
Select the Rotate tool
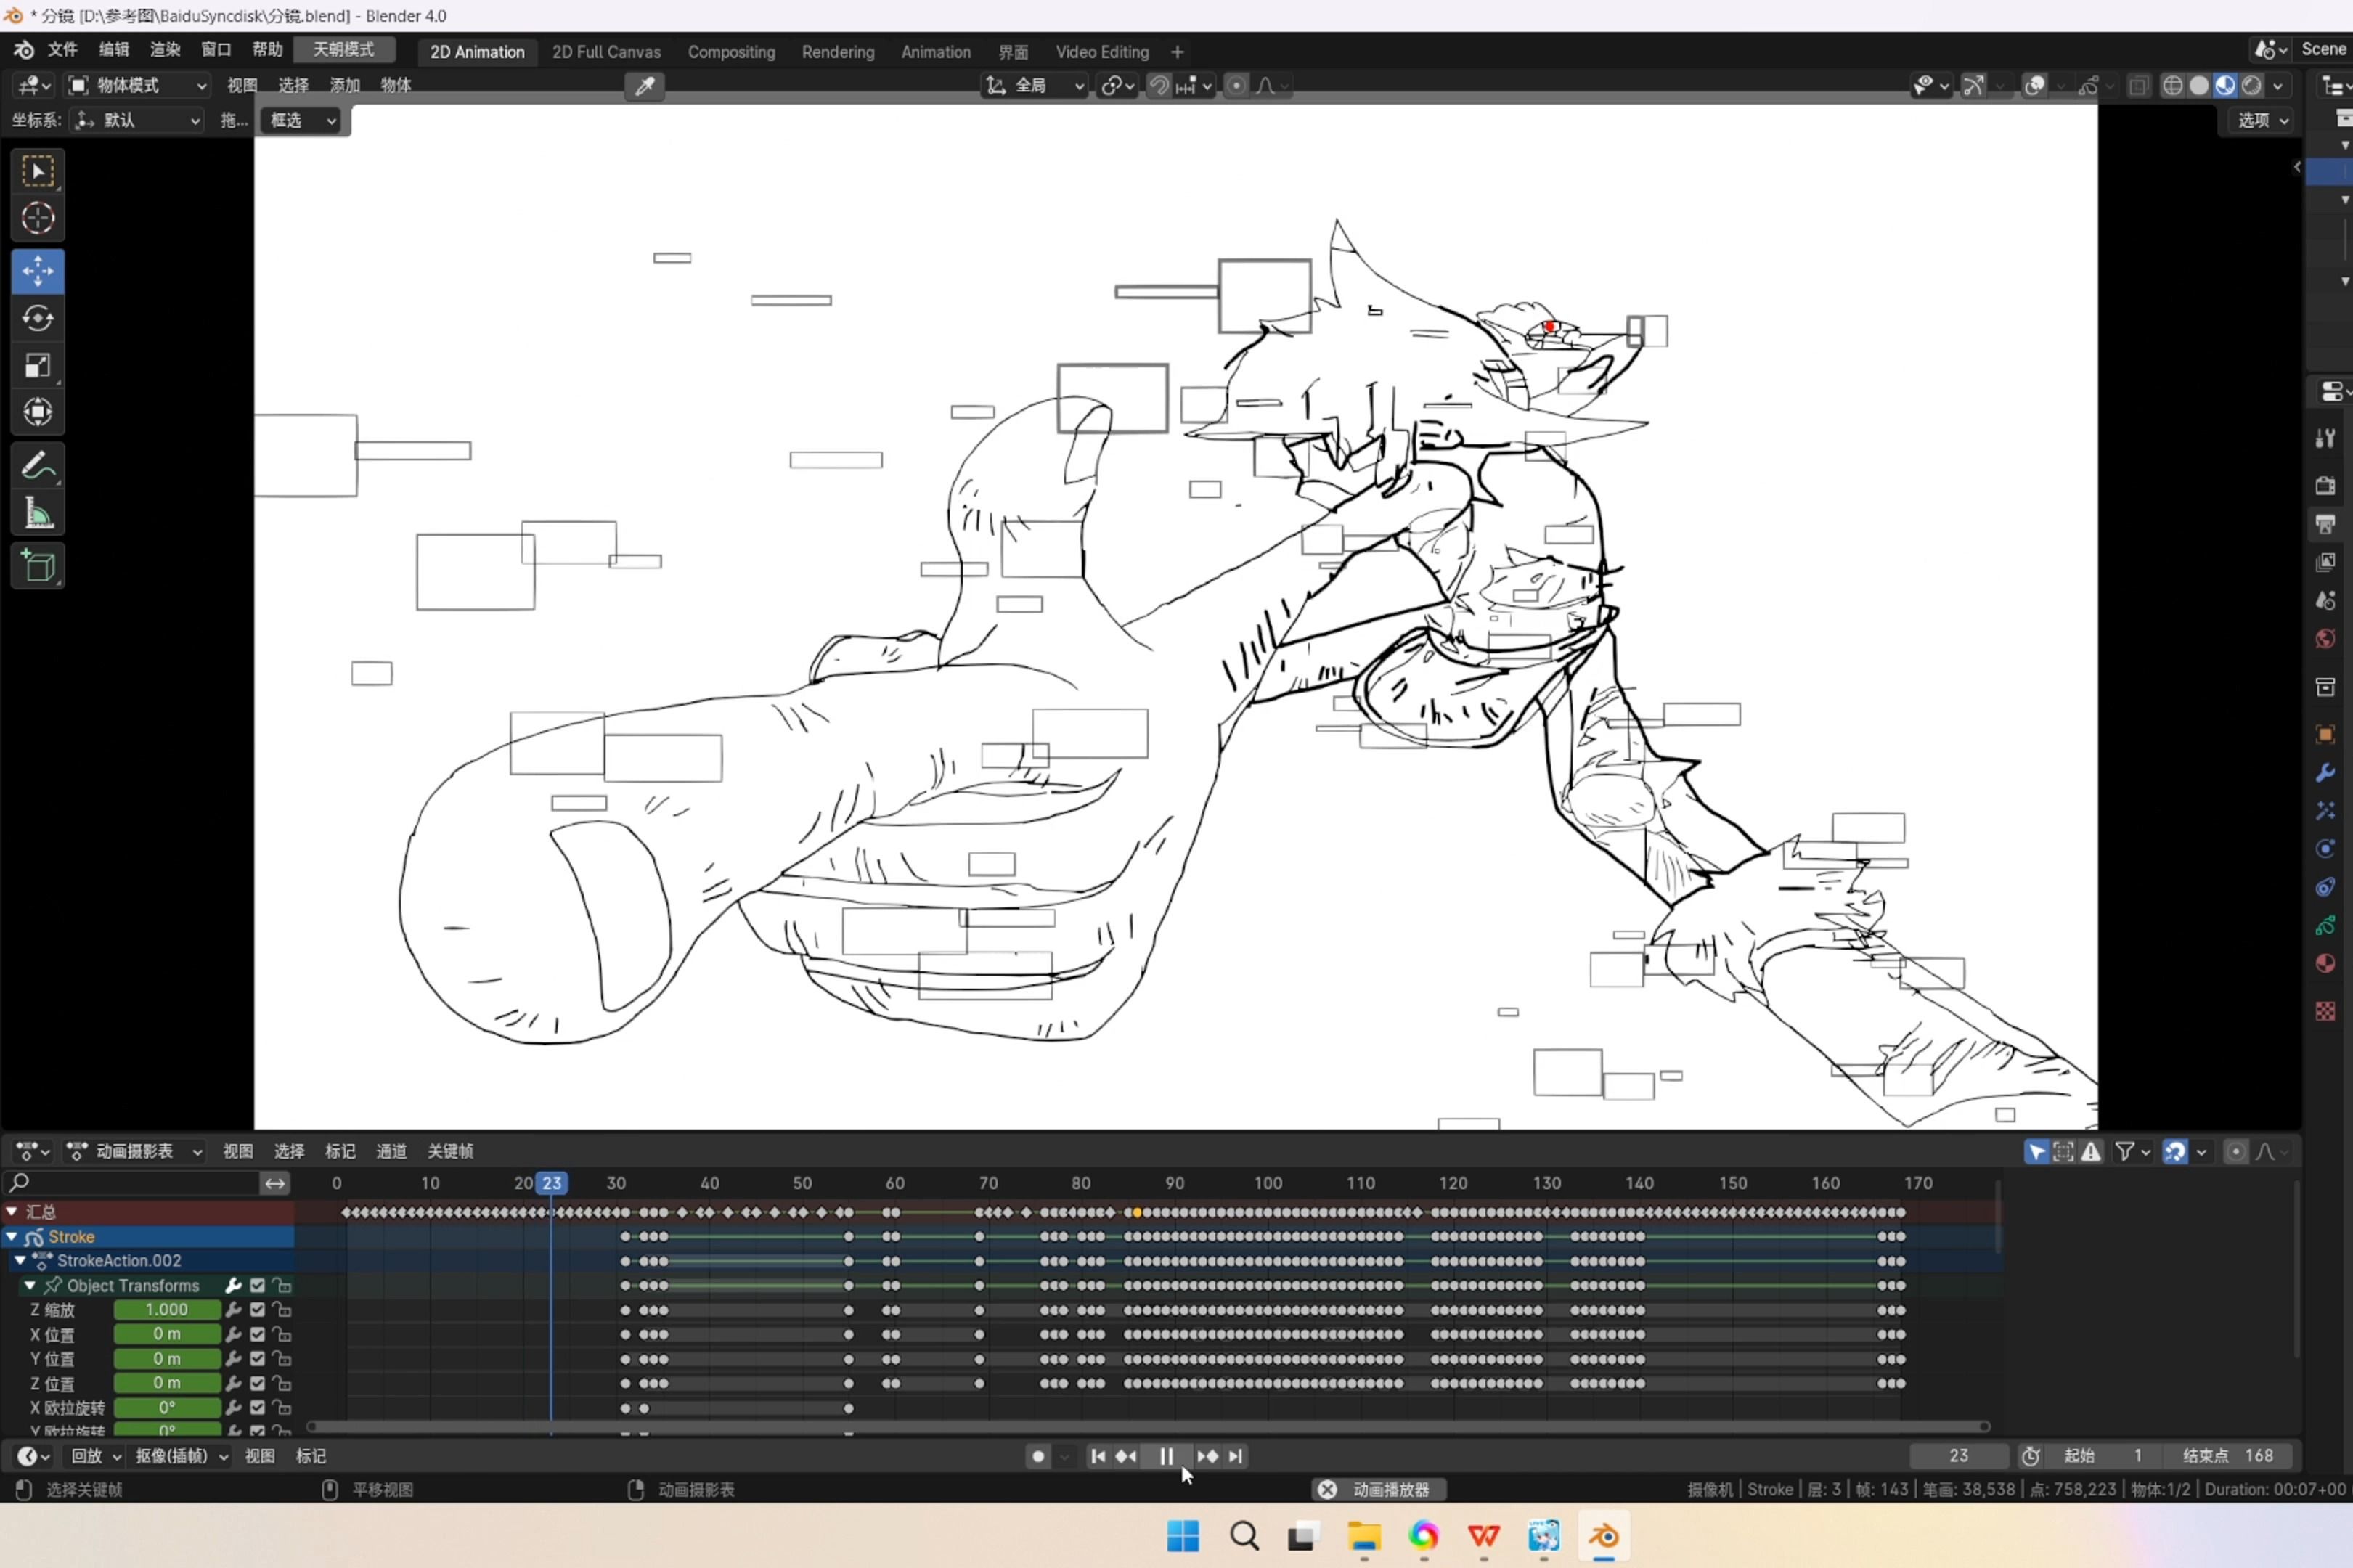pos(38,318)
